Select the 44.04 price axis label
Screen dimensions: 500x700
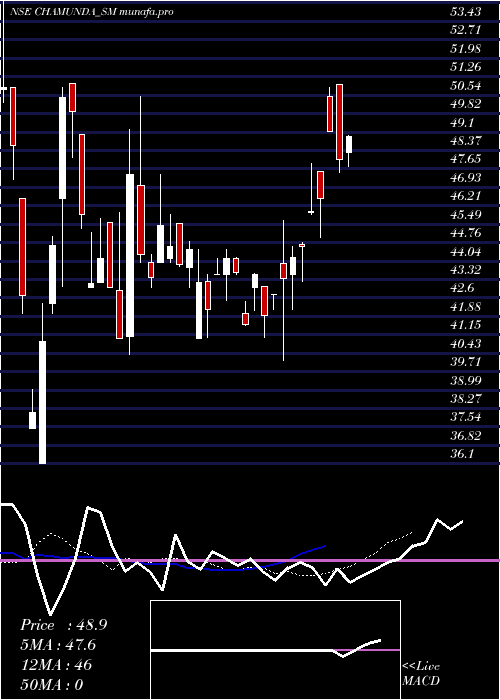pos(465,252)
